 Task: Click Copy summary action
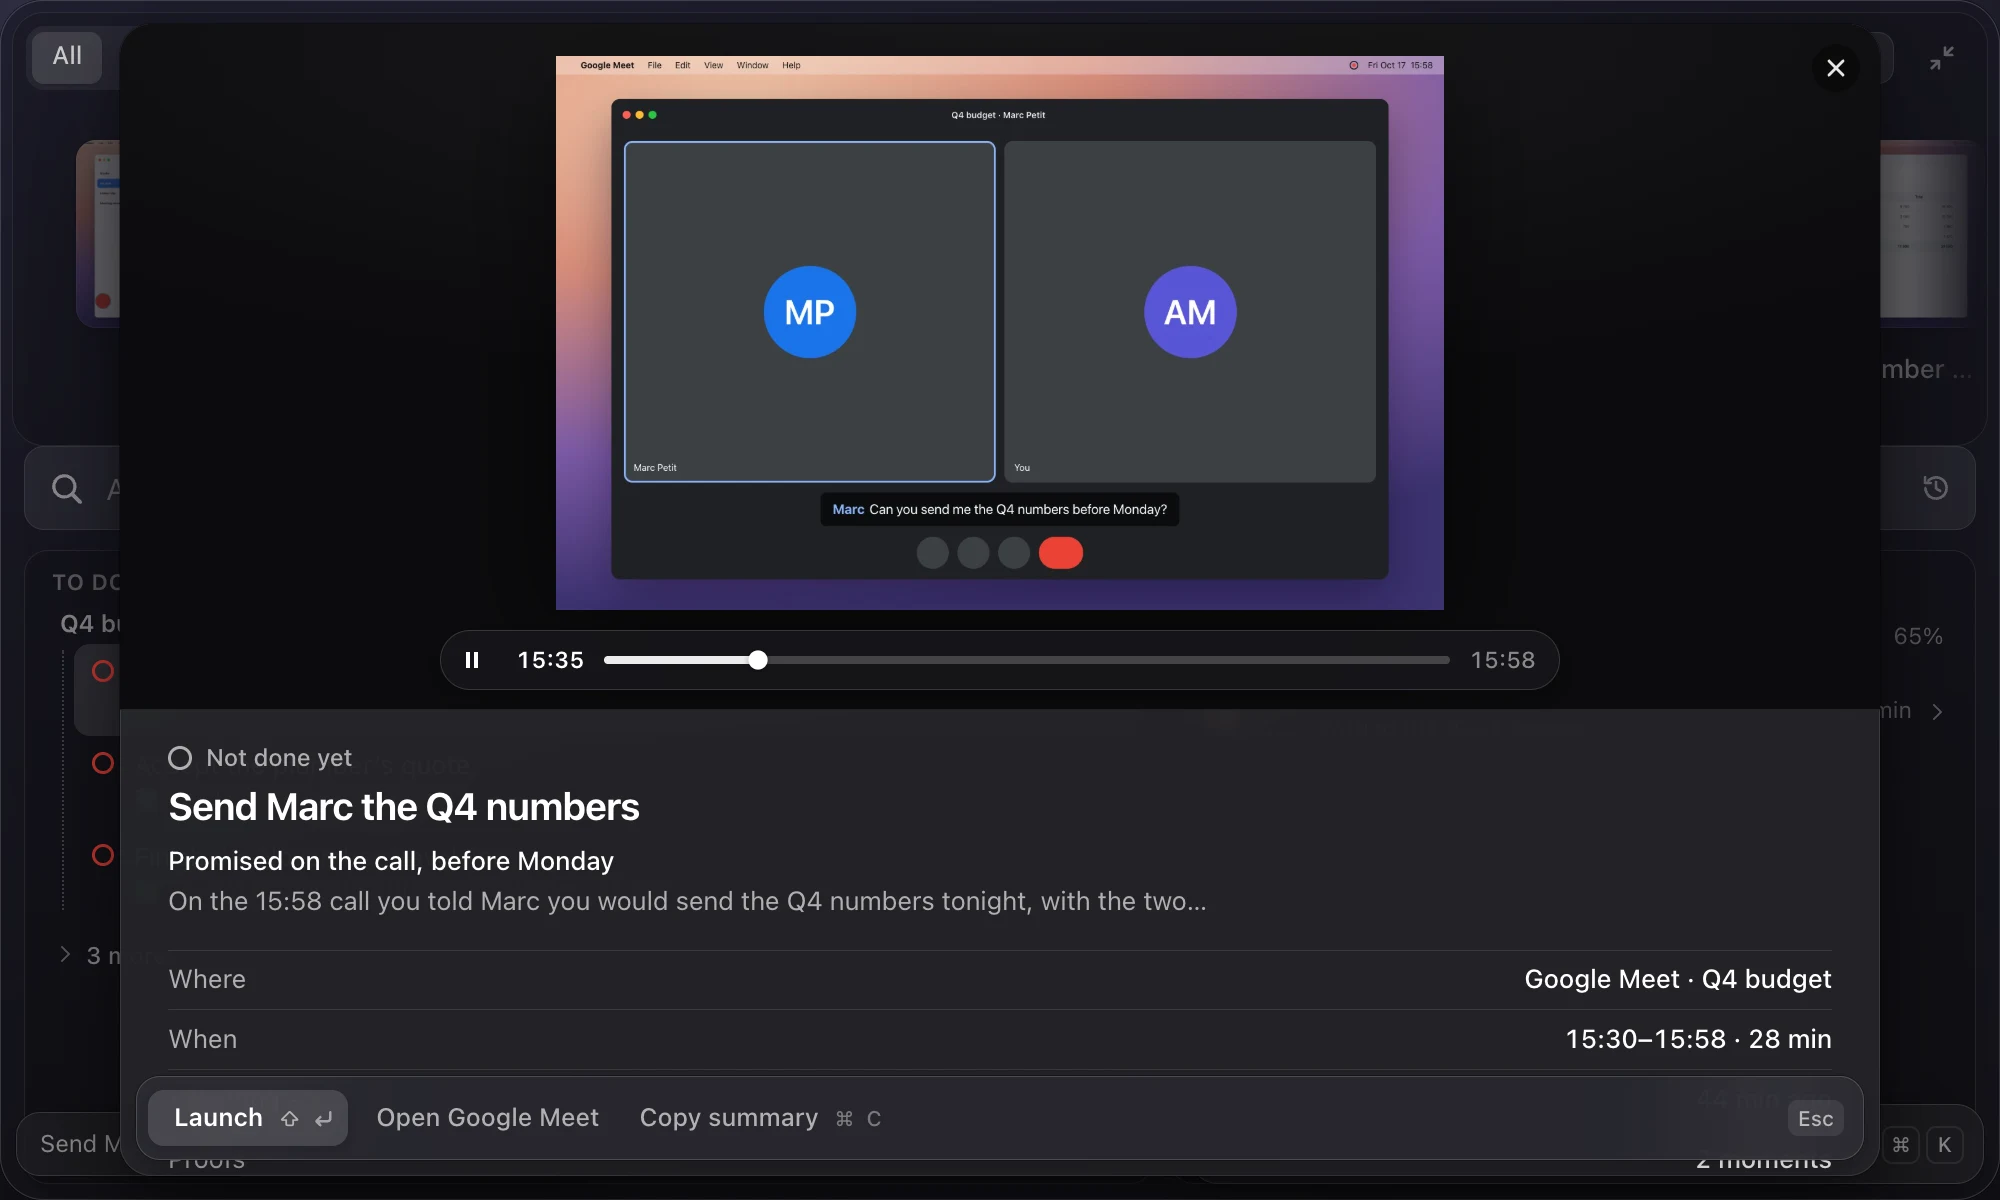point(760,1118)
